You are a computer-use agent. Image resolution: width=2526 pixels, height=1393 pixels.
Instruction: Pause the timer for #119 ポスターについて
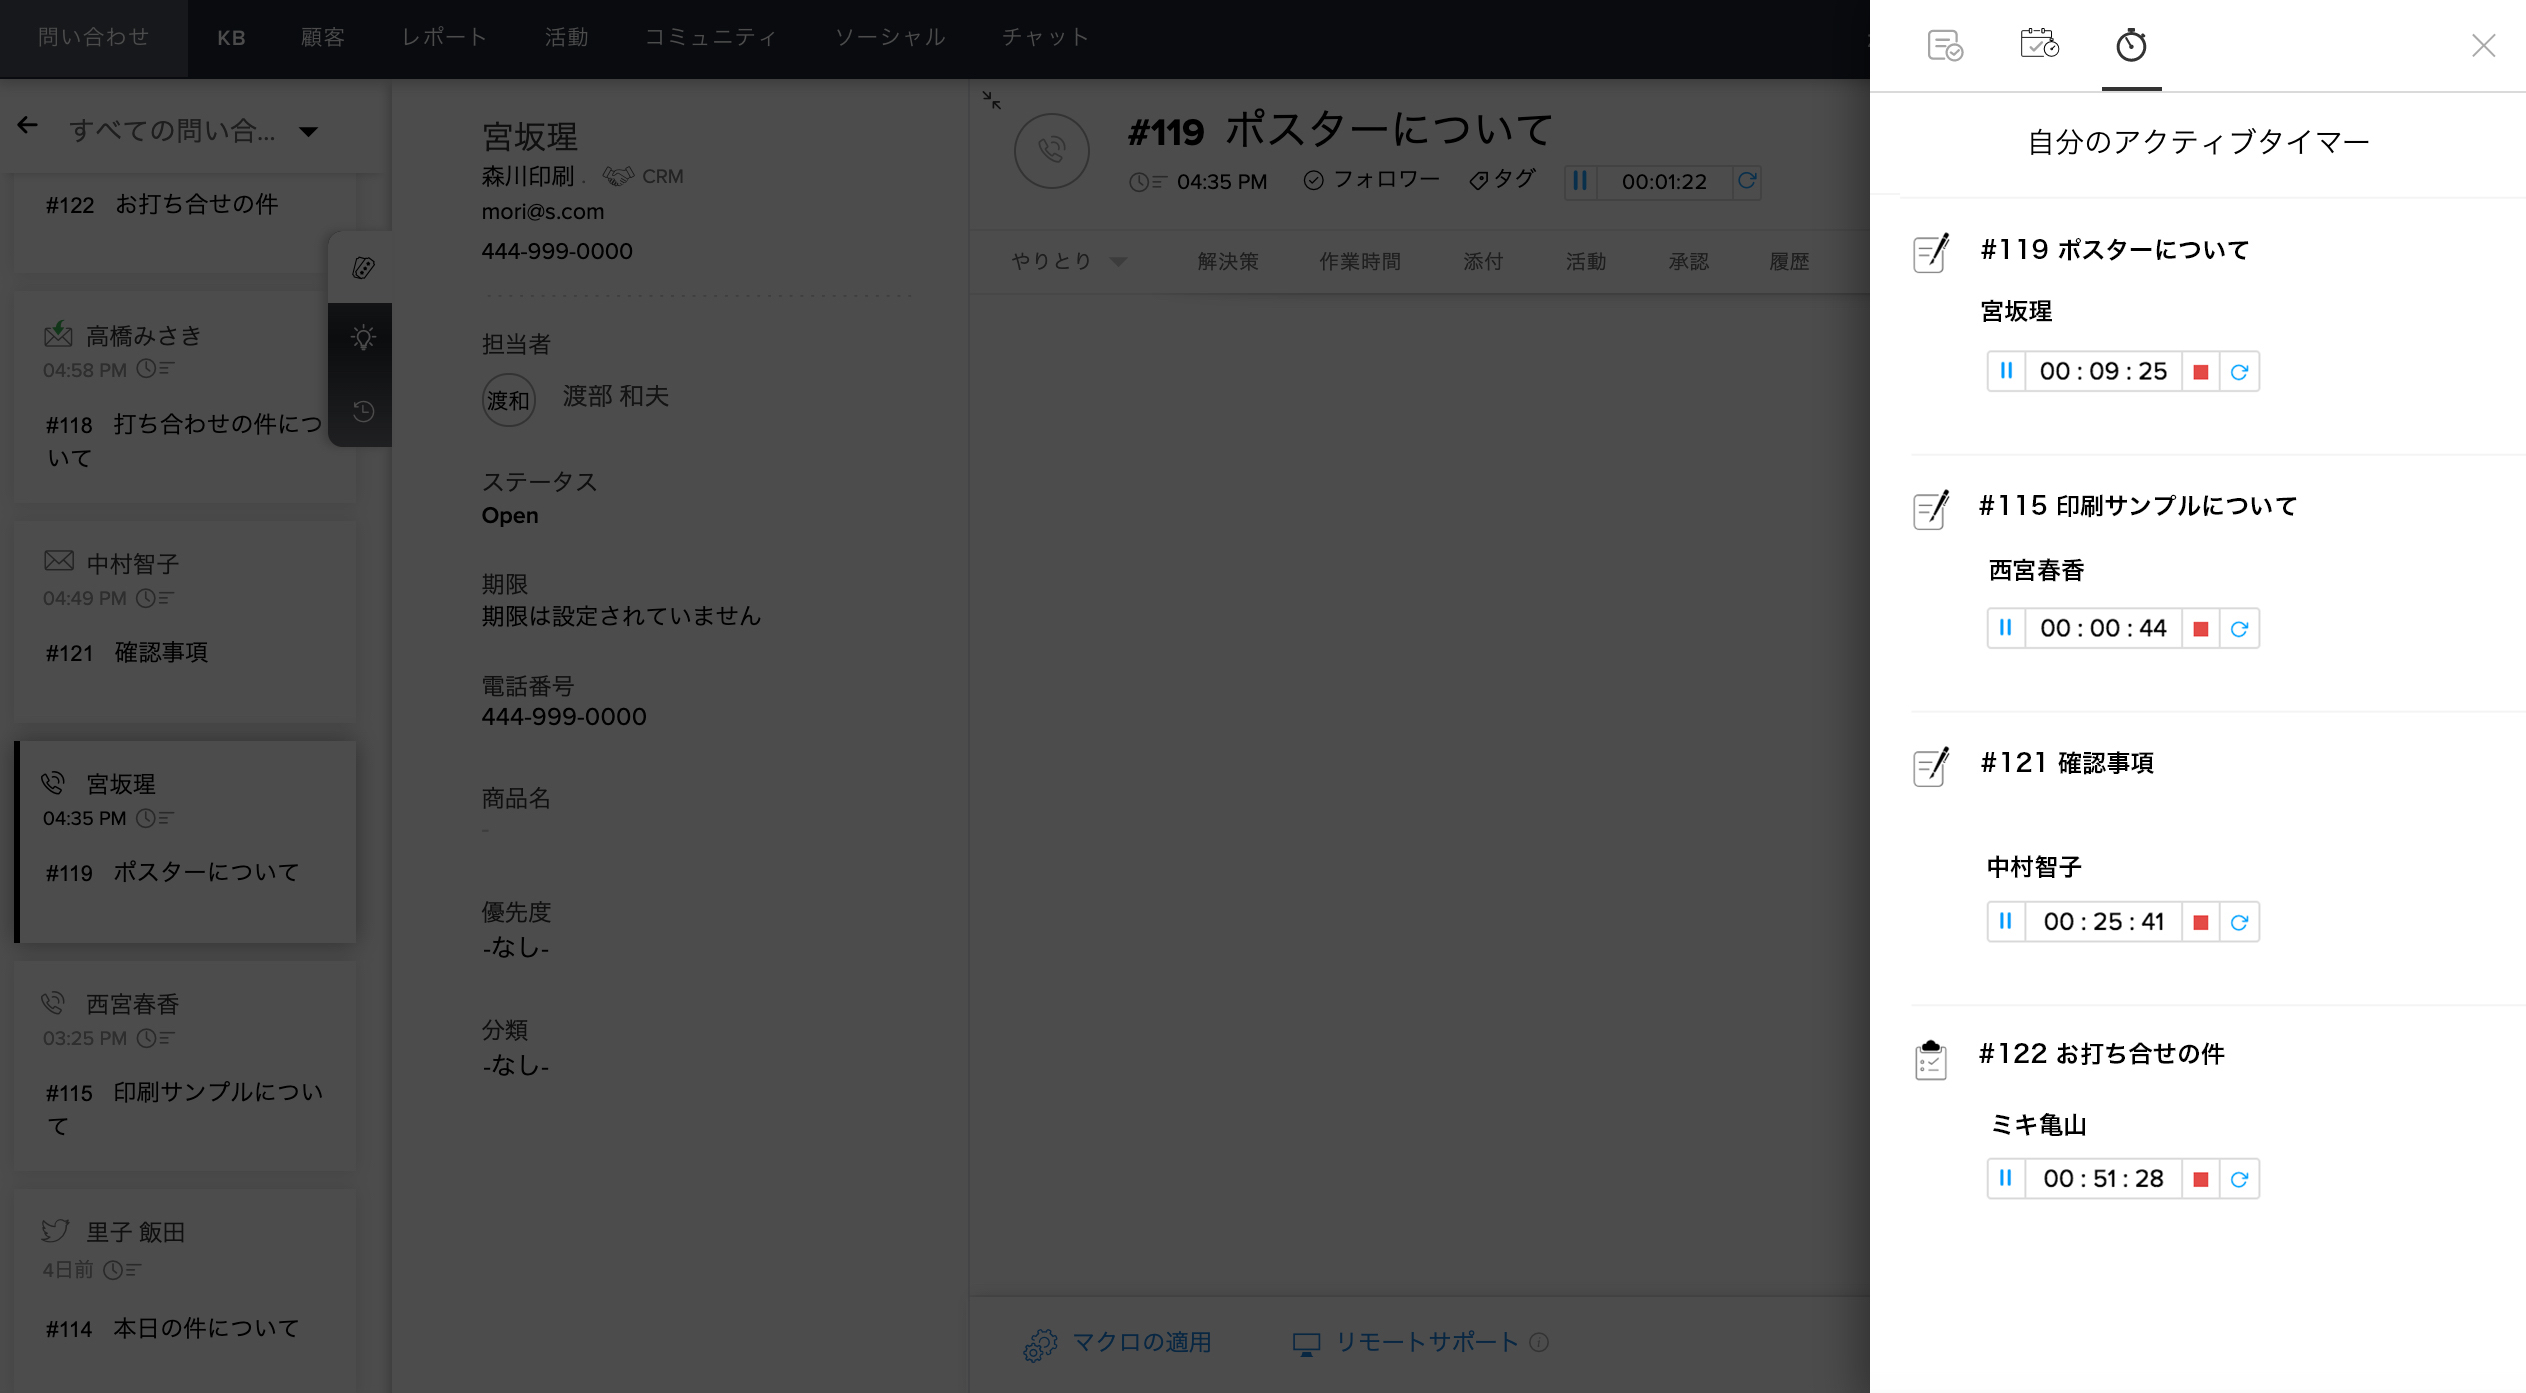coord(2006,371)
